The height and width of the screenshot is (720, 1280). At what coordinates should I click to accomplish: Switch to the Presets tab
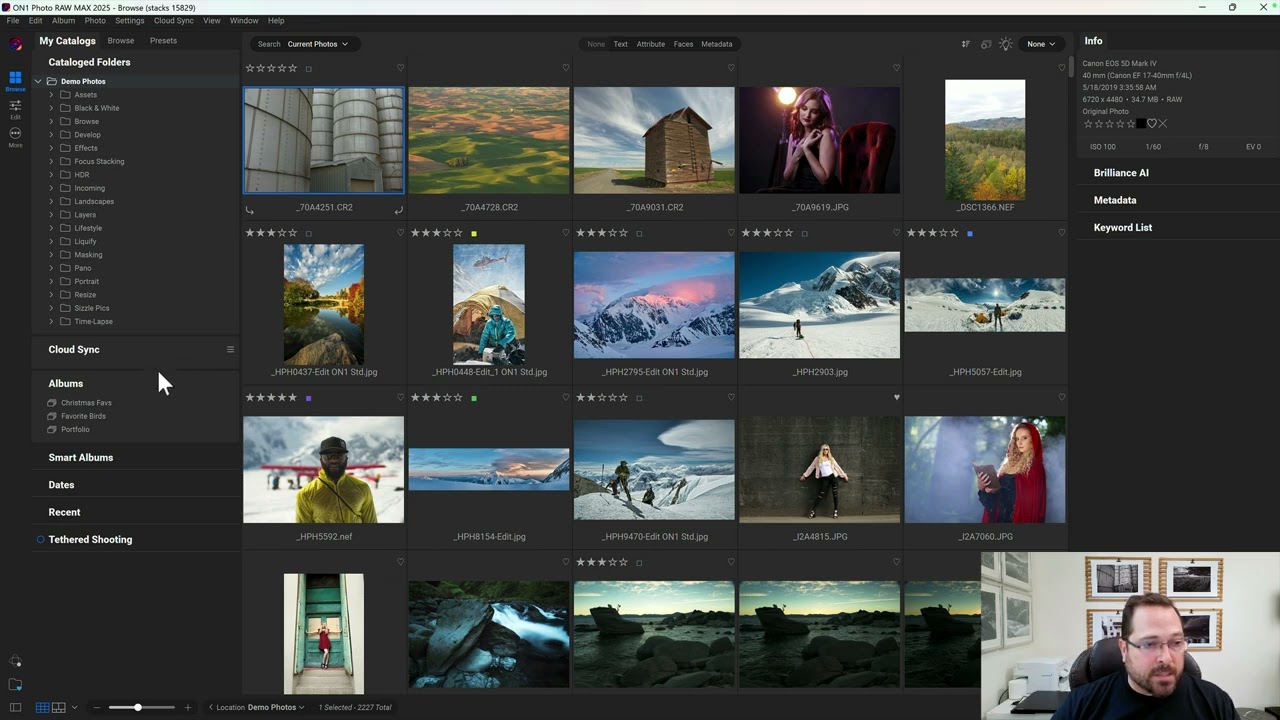(x=163, y=41)
